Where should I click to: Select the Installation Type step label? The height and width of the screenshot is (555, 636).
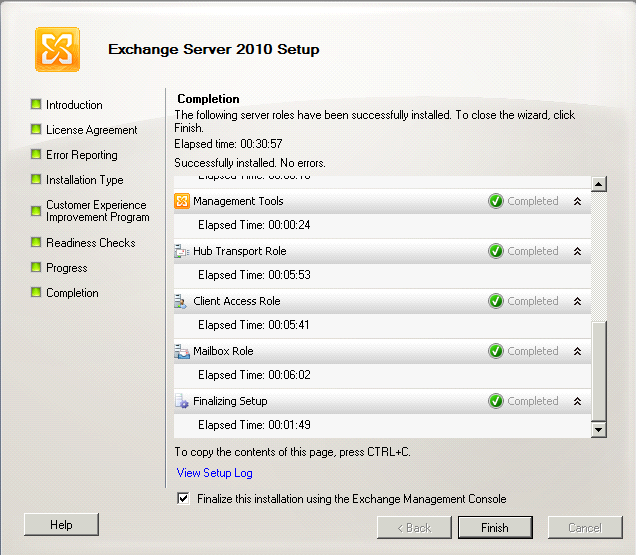click(x=85, y=180)
